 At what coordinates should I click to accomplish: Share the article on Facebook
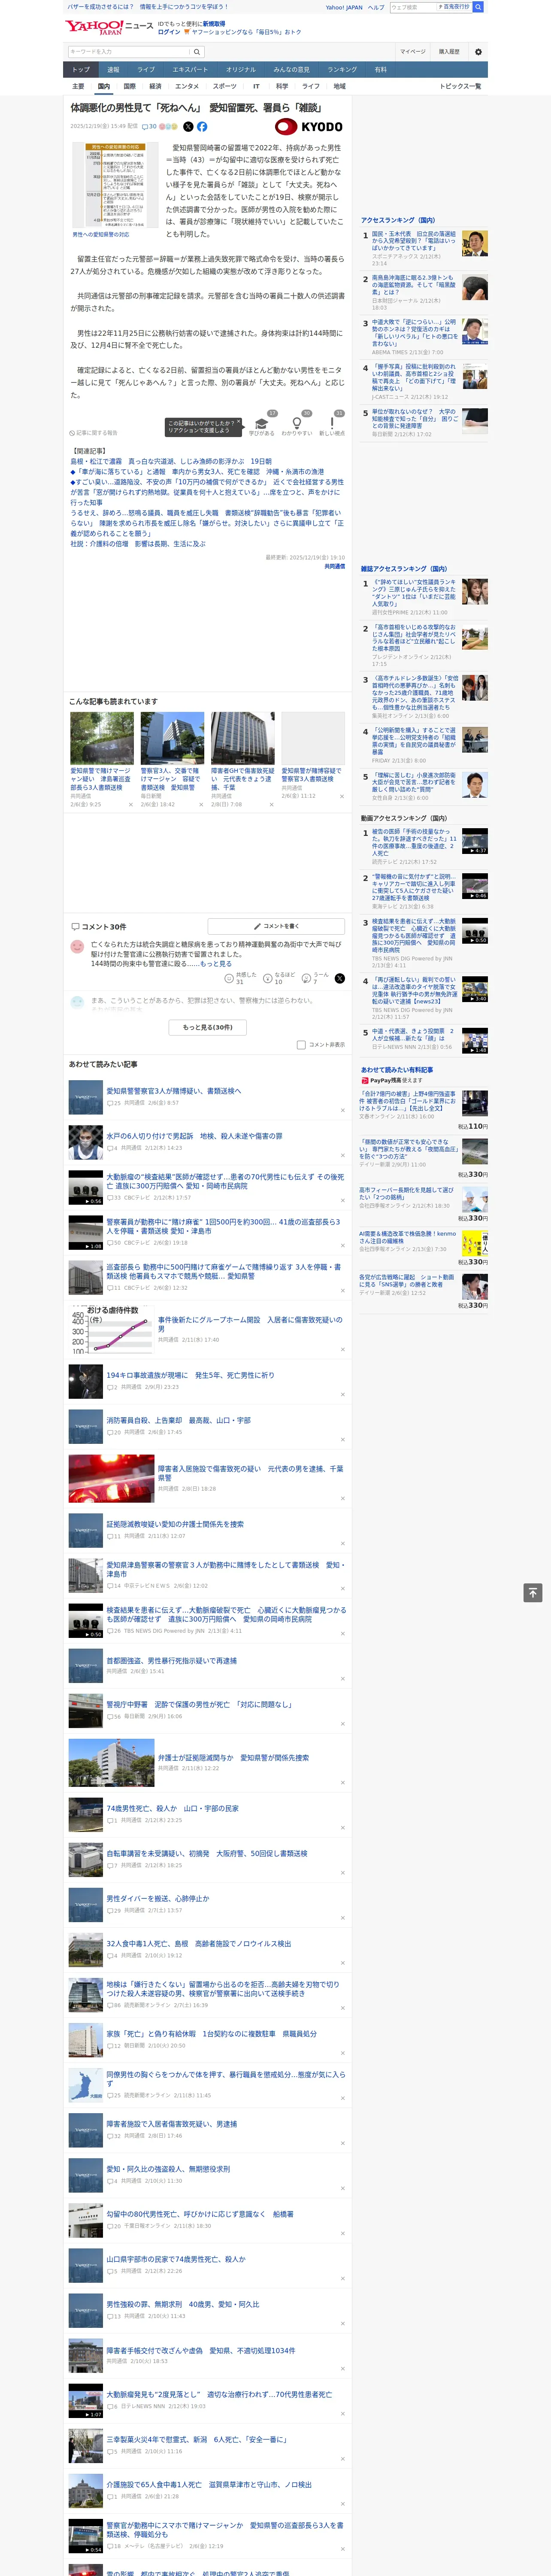coord(202,127)
